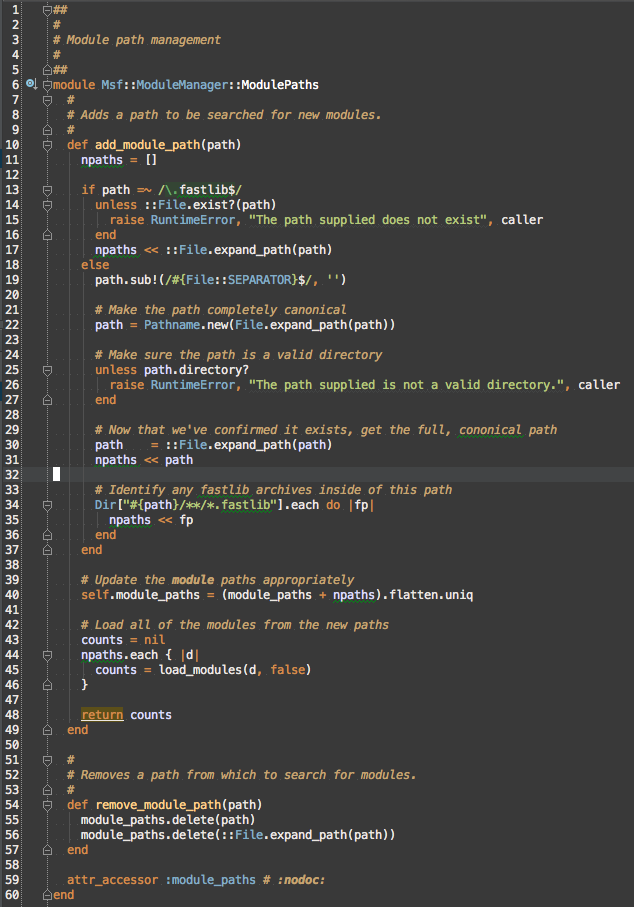
Task: Click the fold end marker on line 36
Action: 47,535
